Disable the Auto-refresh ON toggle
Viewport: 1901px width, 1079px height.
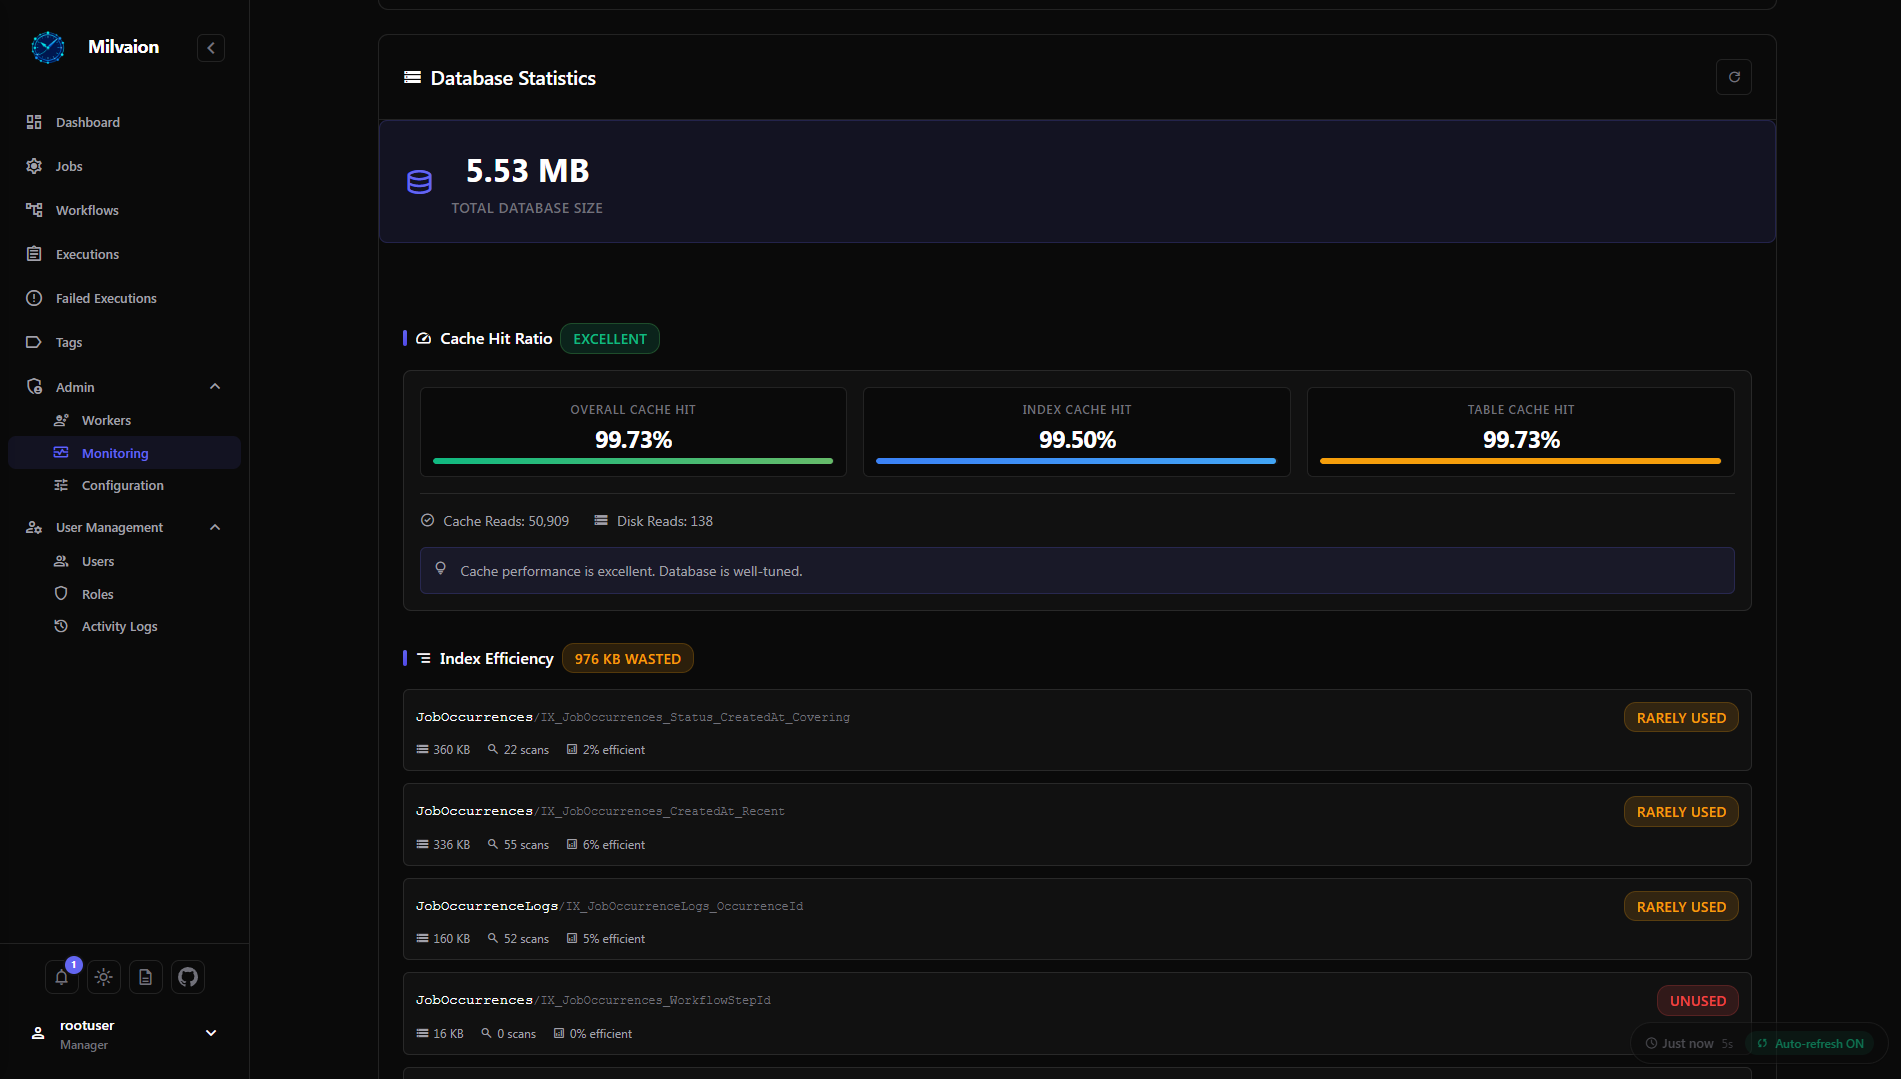(1811, 1043)
